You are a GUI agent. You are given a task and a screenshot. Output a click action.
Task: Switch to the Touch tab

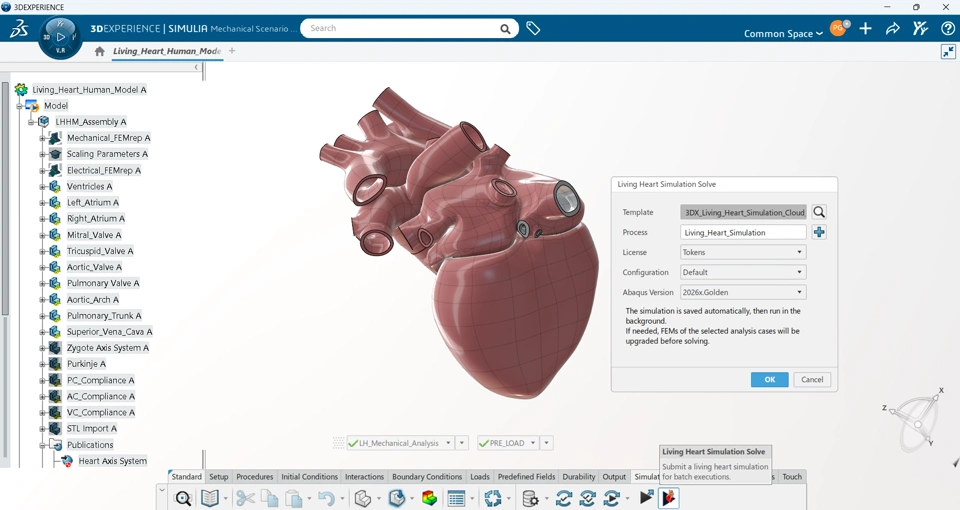[792, 476]
